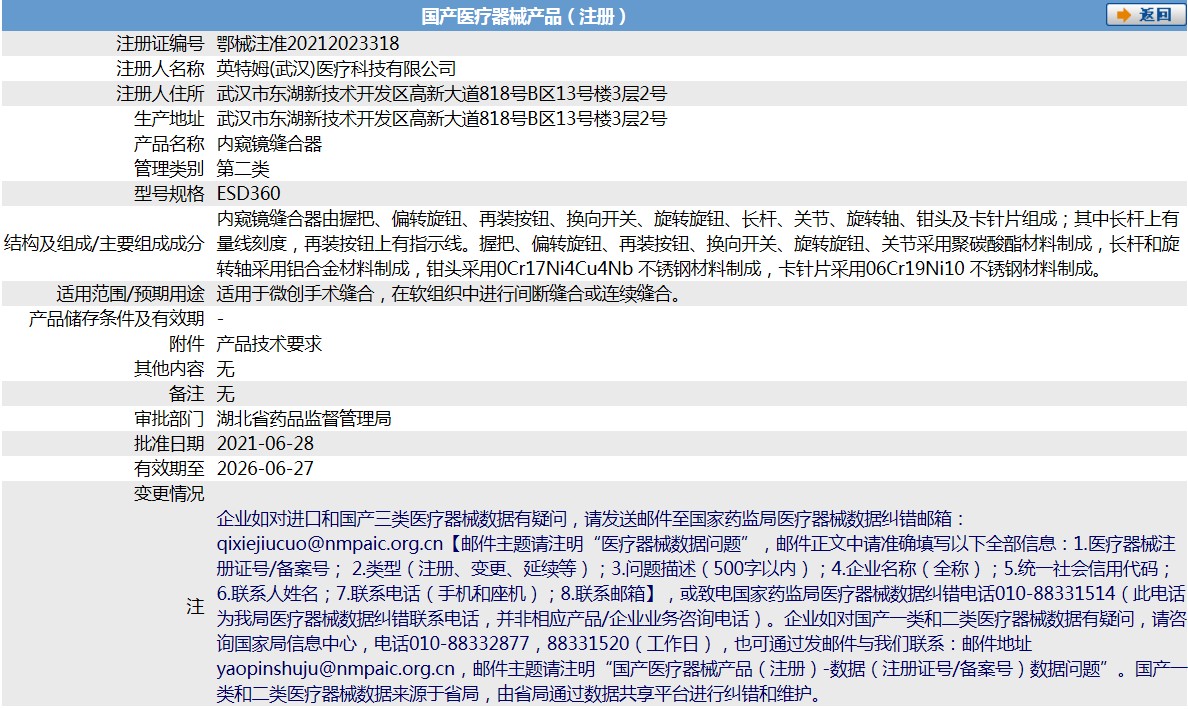The image size is (1188, 709).
Task: Click the 注册证编号 label
Action: click(x=160, y=44)
